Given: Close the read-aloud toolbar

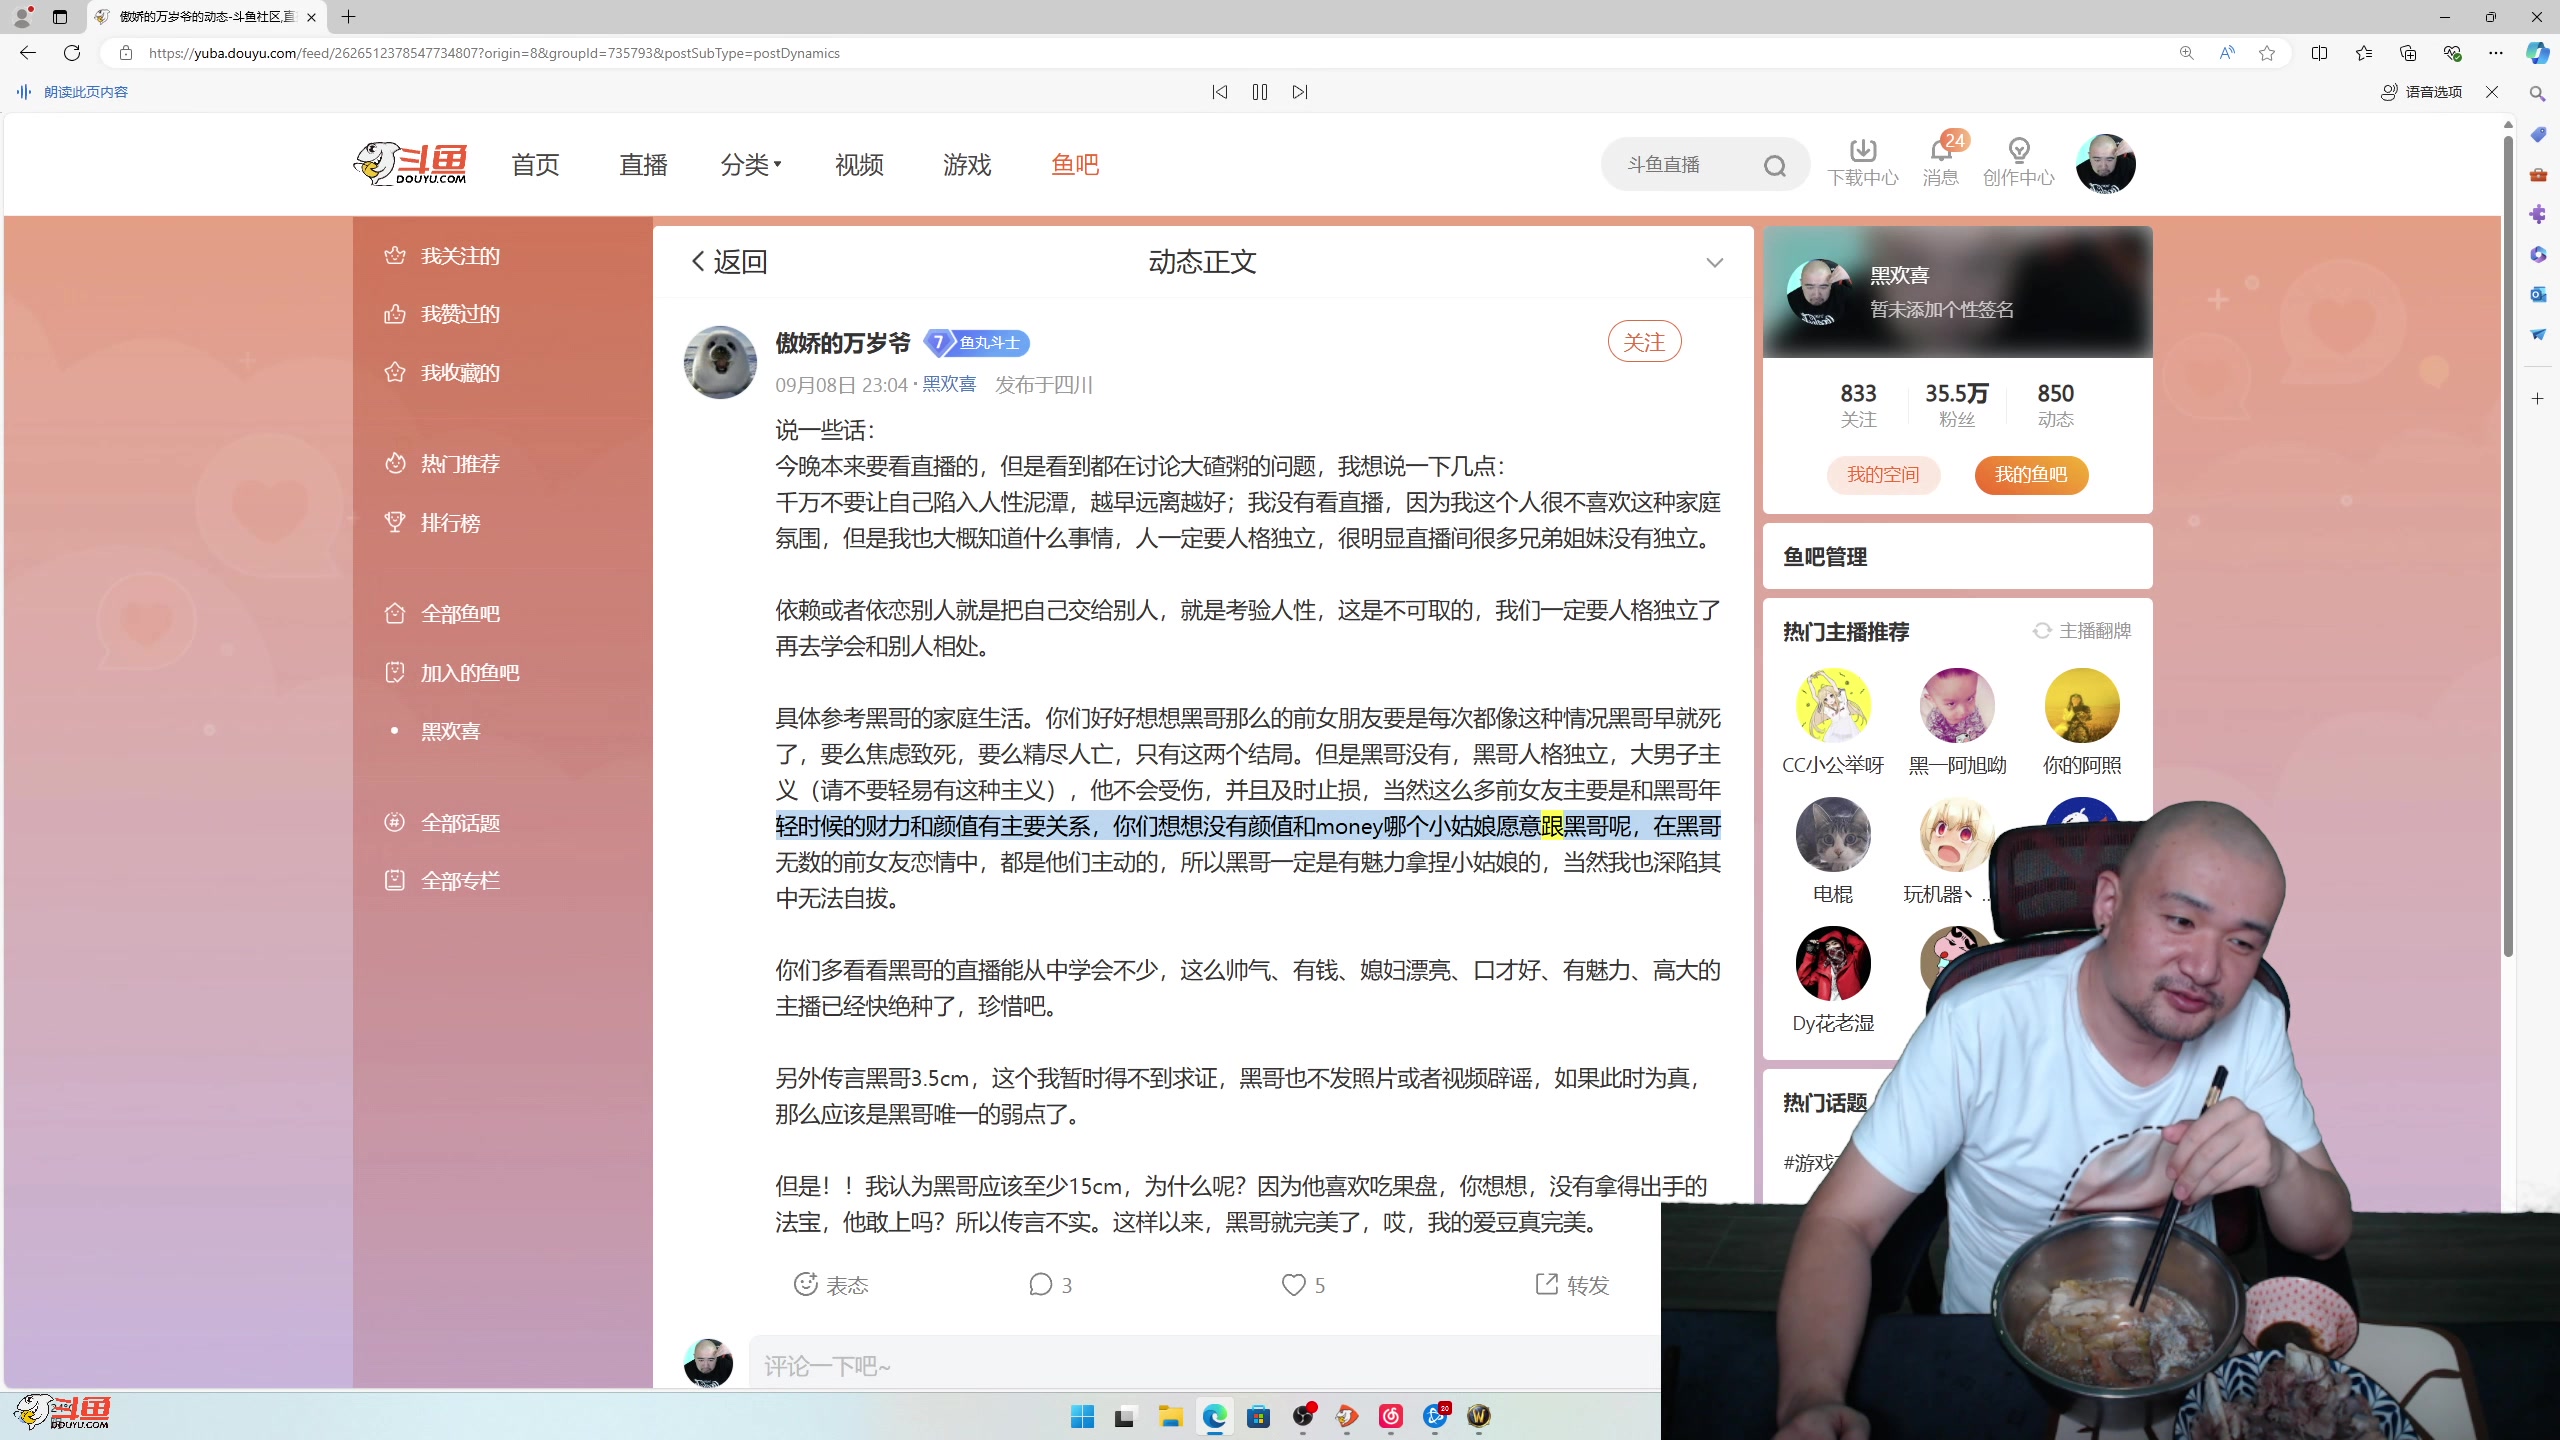Looking at the screenshot, I should [x=2492, y=92].
